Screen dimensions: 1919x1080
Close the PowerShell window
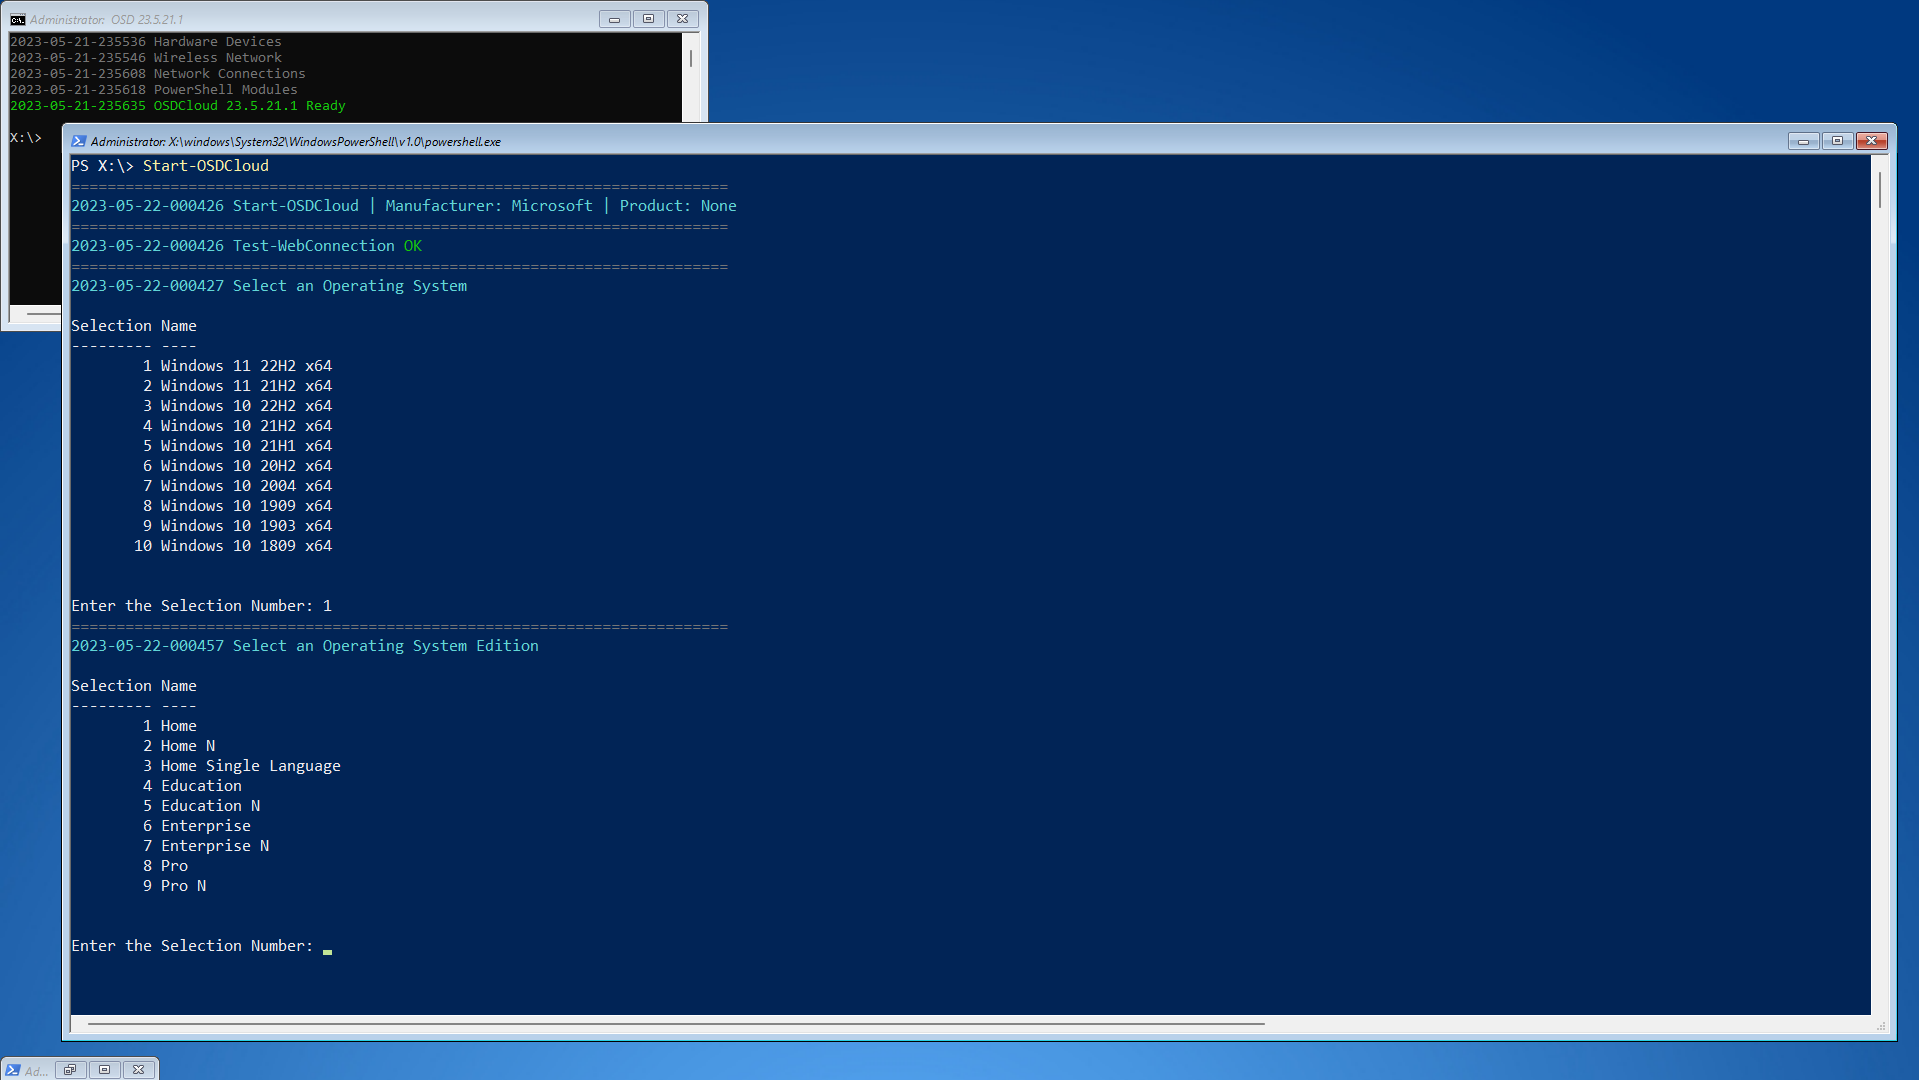[x=1871, y=141]
